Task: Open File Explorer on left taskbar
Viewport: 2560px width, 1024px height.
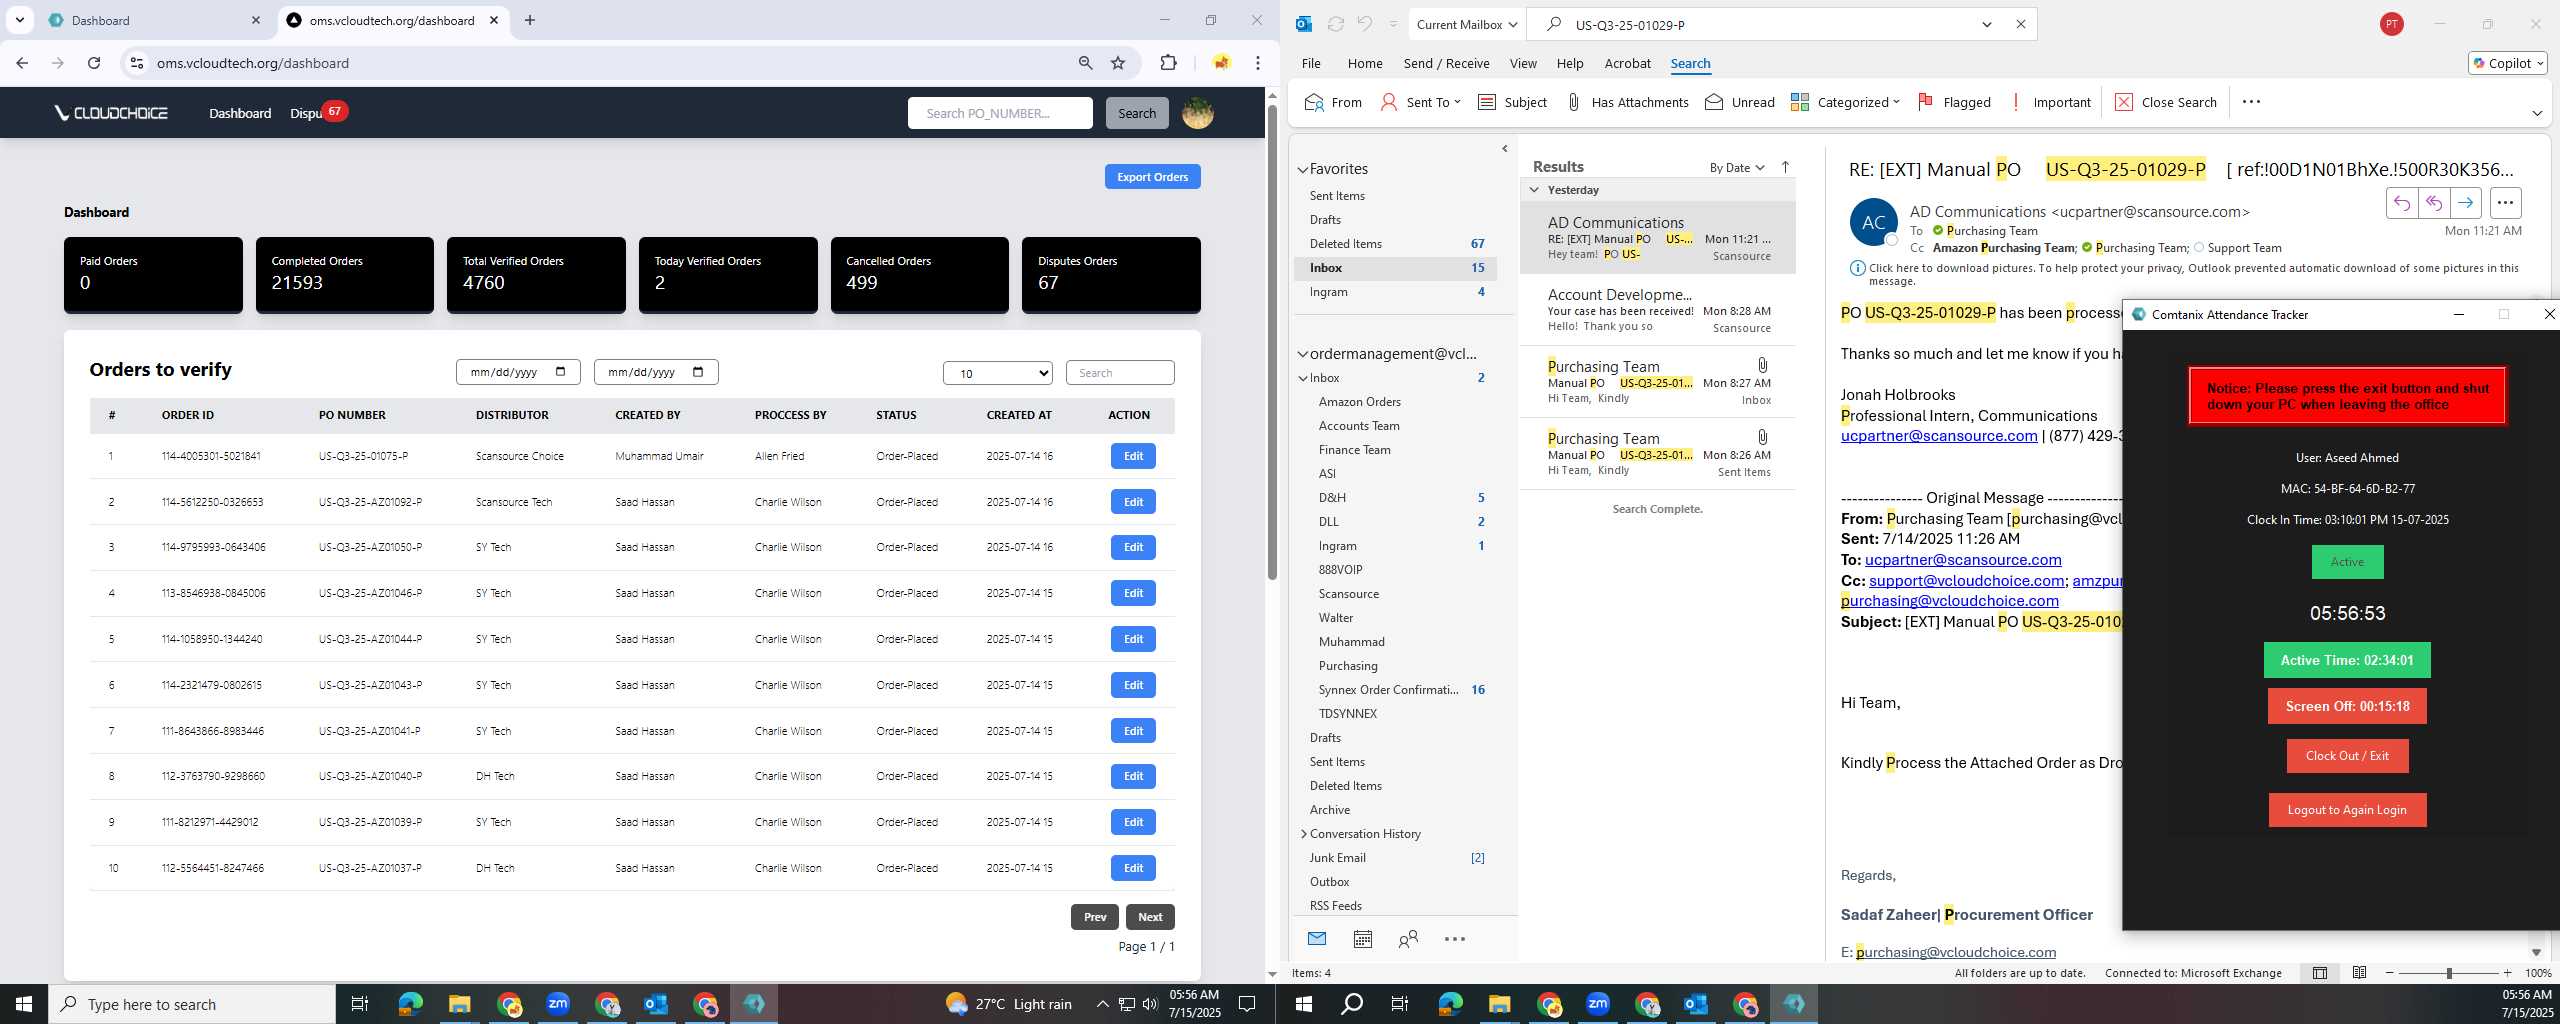Action: [x=459, y=1004]
